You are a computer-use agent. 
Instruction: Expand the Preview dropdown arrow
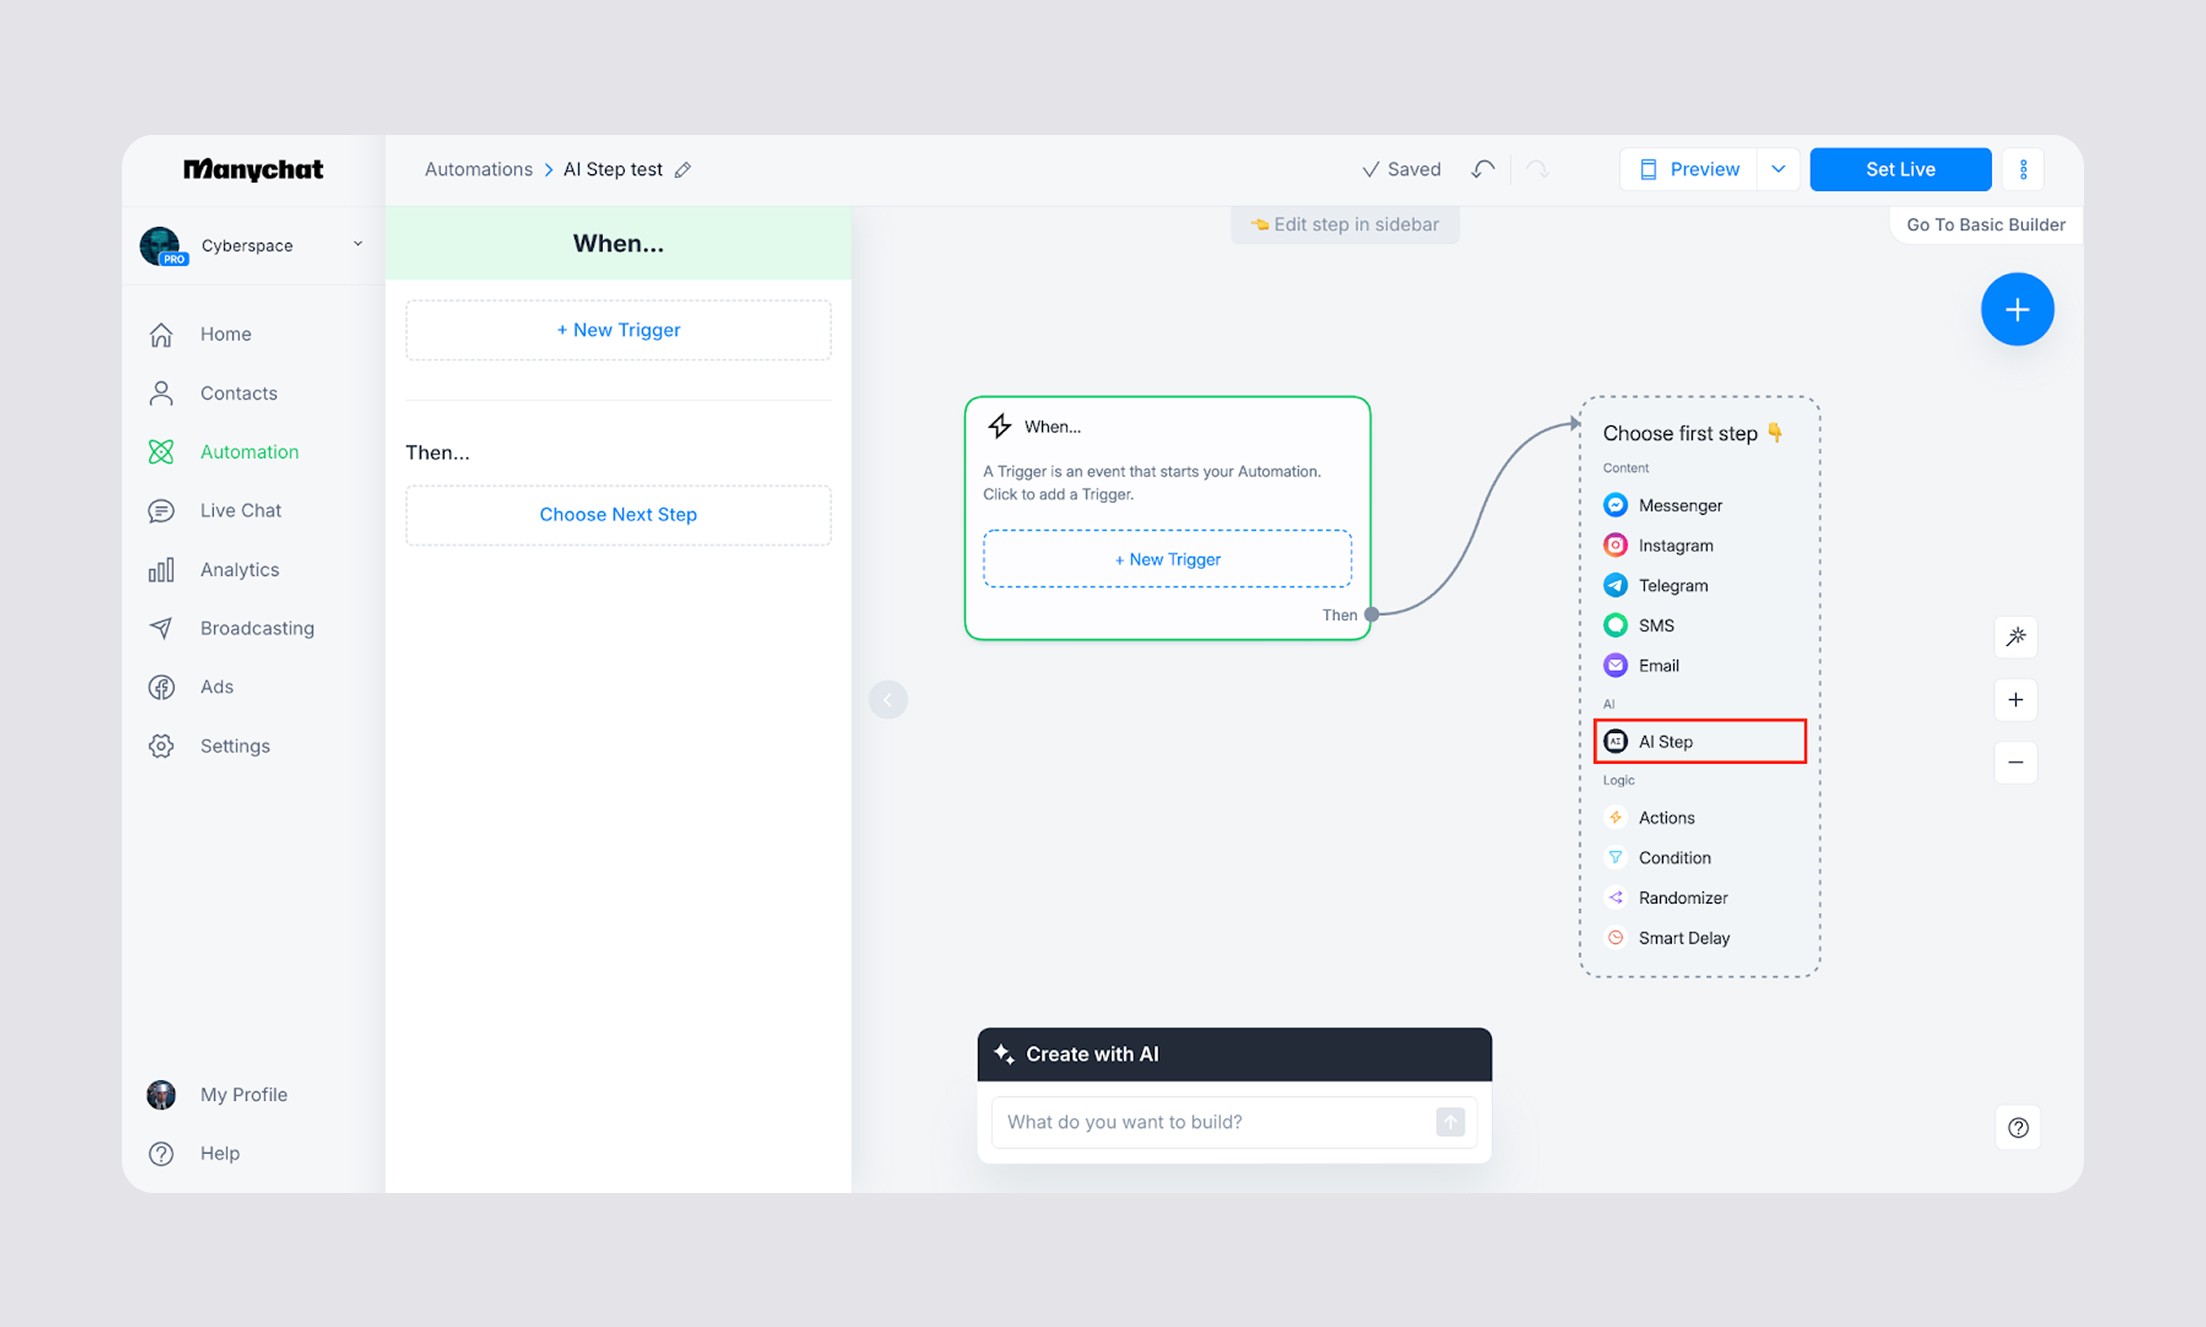coord(1778,169)
